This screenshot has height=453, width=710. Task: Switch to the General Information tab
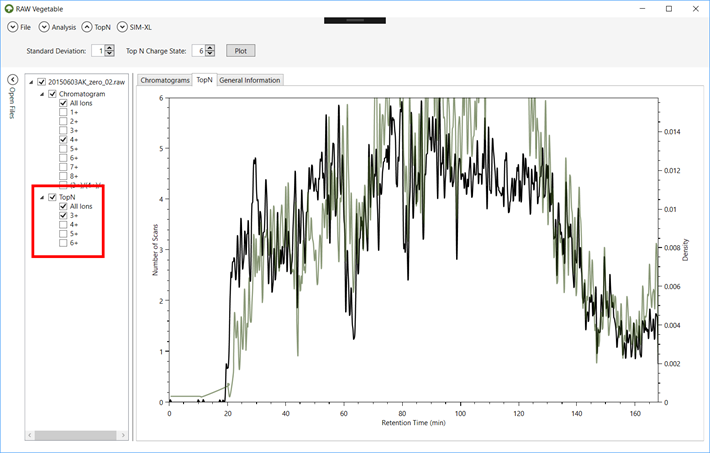250,80
